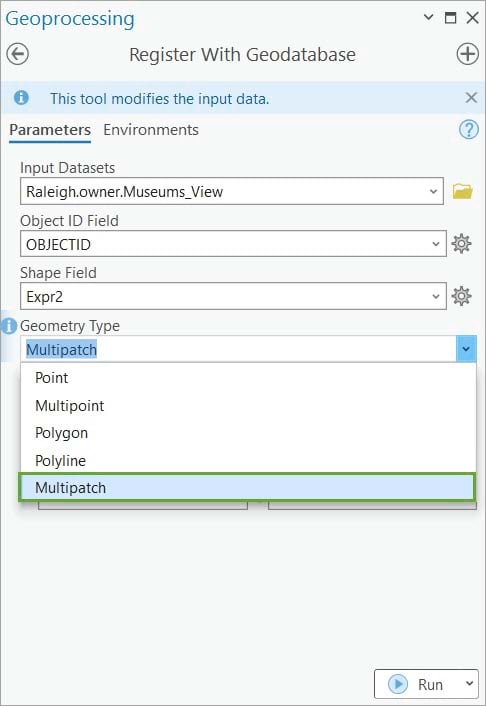Click the Geoprocessing pane title

[70, 19]
